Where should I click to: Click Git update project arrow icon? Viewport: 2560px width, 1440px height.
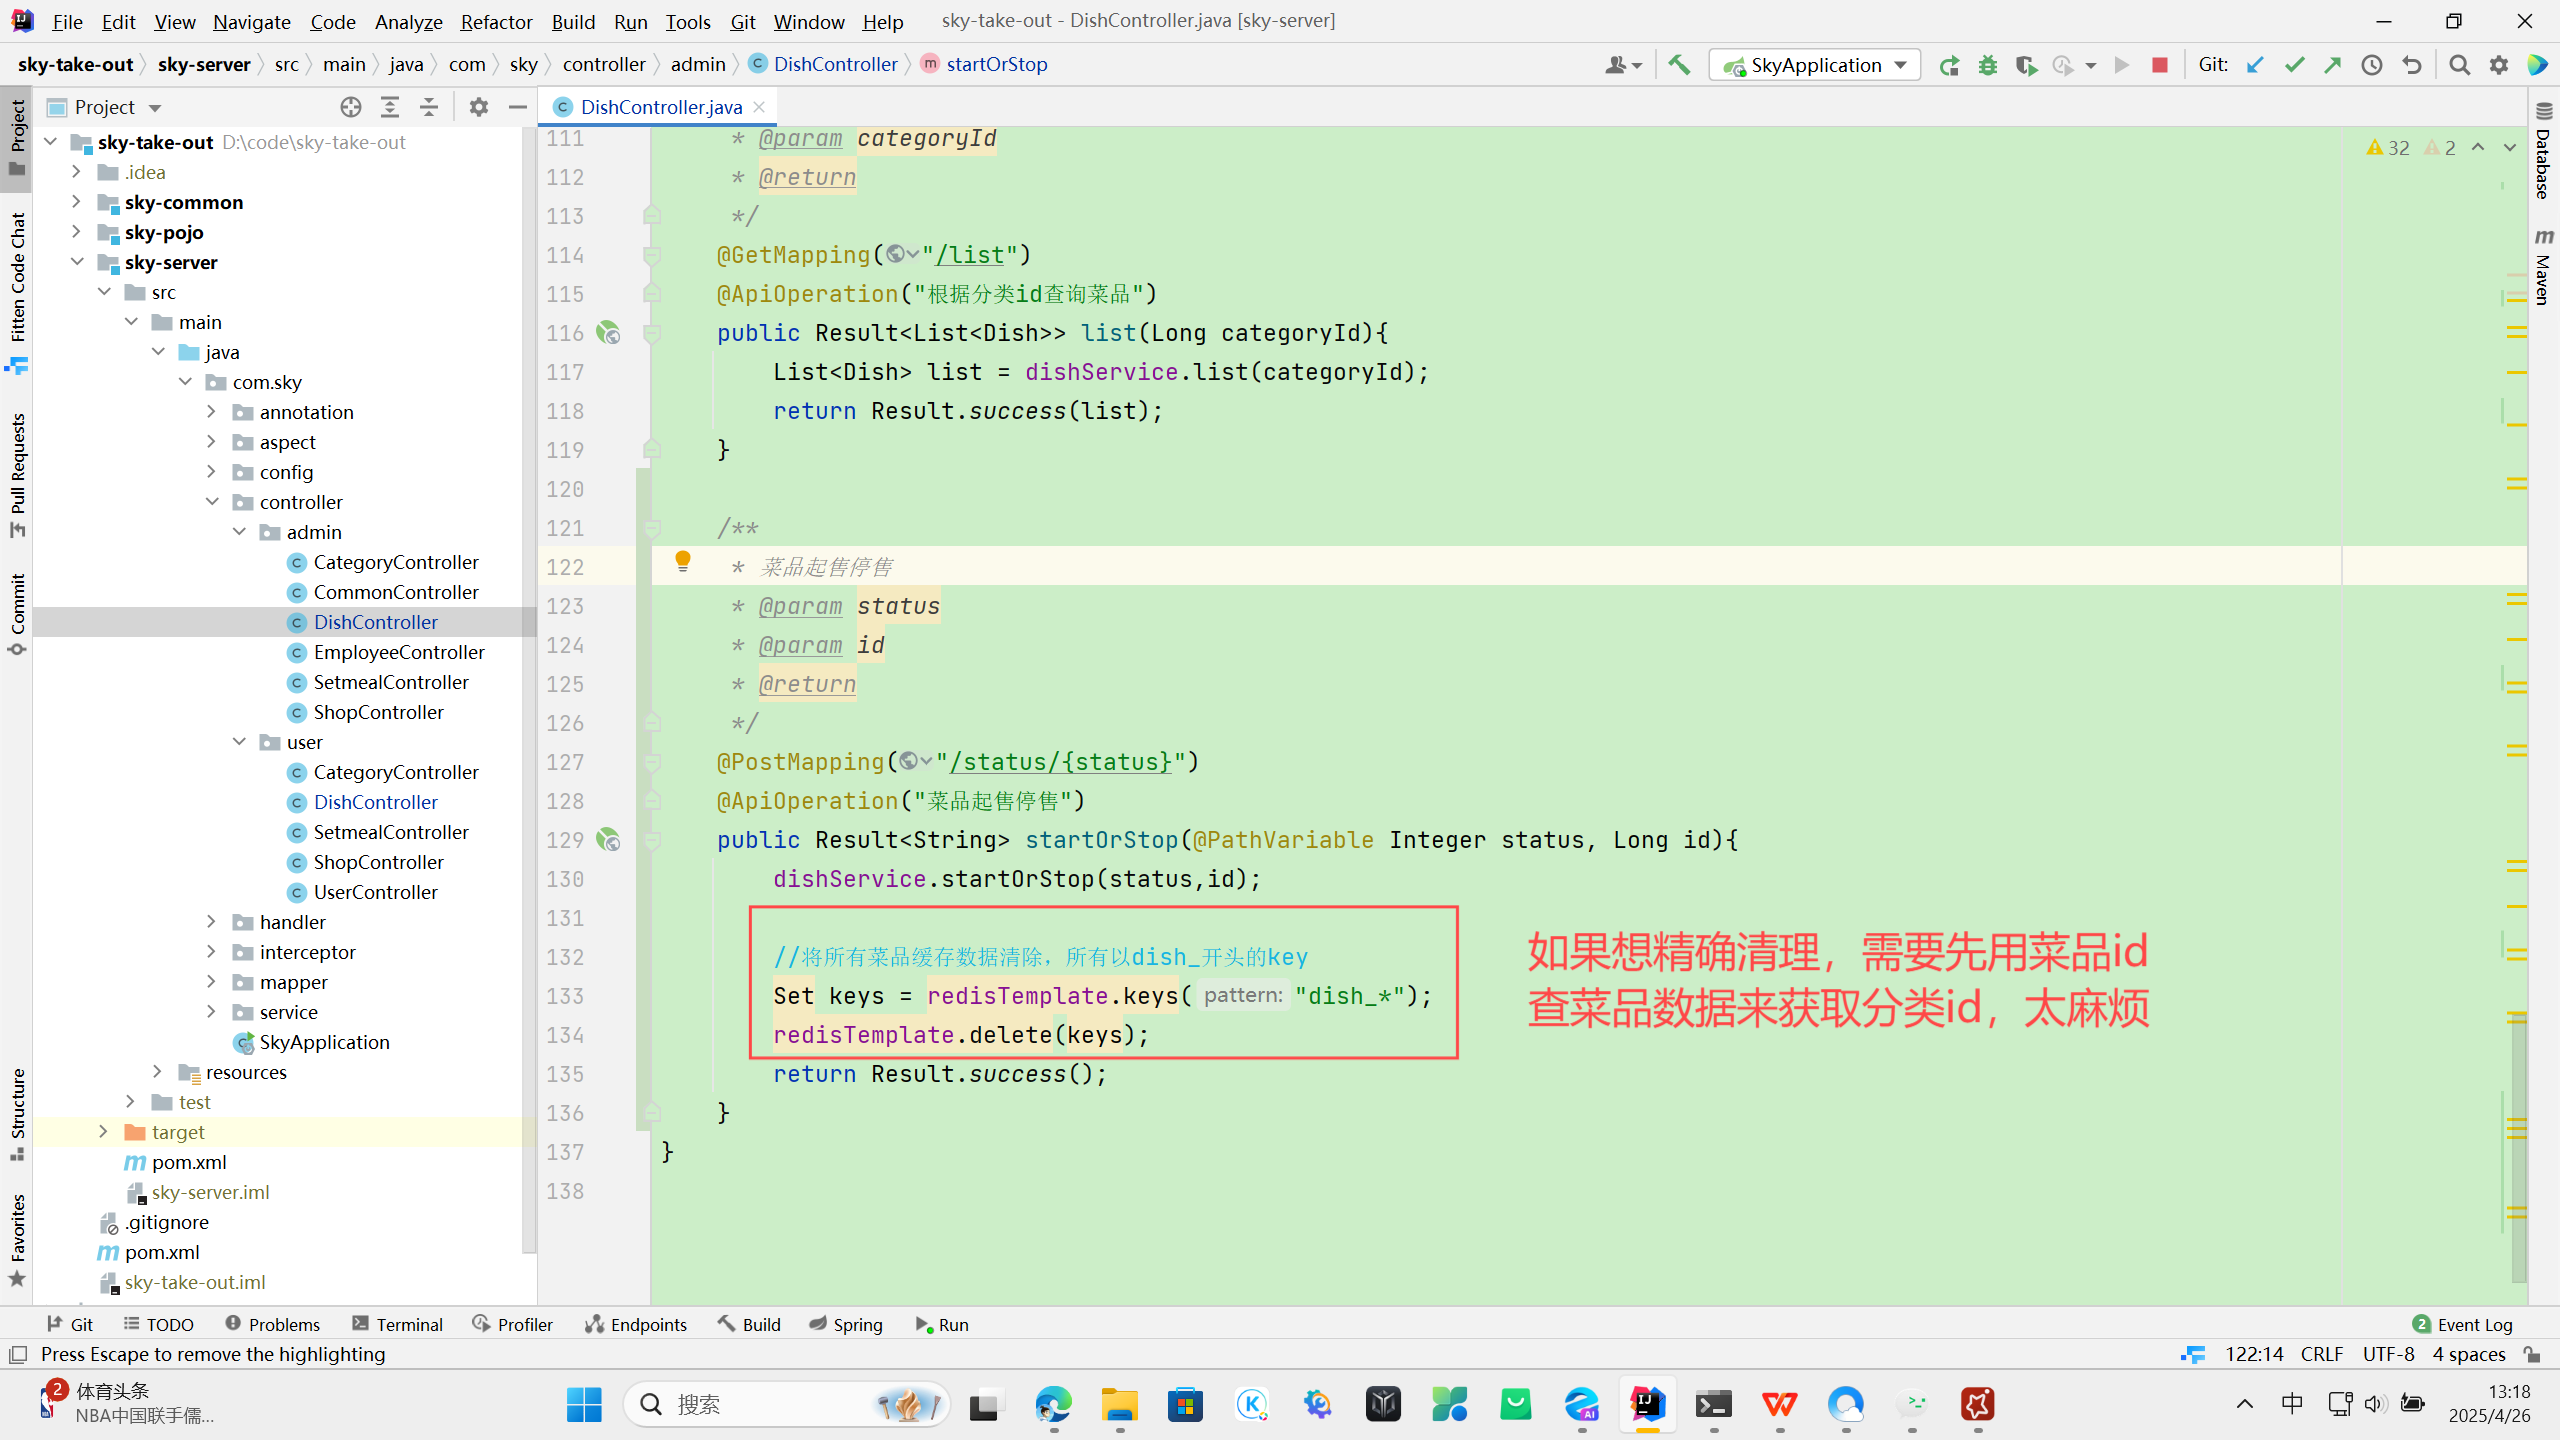2255,65
